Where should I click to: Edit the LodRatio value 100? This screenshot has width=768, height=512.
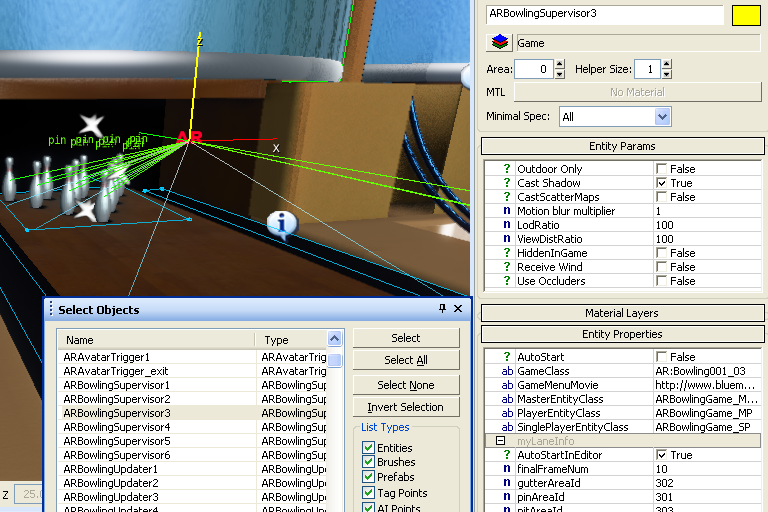(x=707, y=225)
